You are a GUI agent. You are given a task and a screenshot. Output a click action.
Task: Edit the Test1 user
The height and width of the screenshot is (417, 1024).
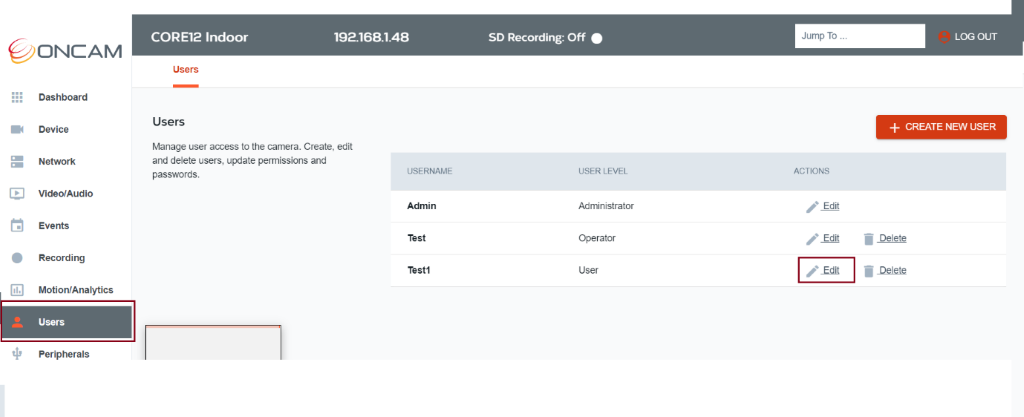(826, 270)
